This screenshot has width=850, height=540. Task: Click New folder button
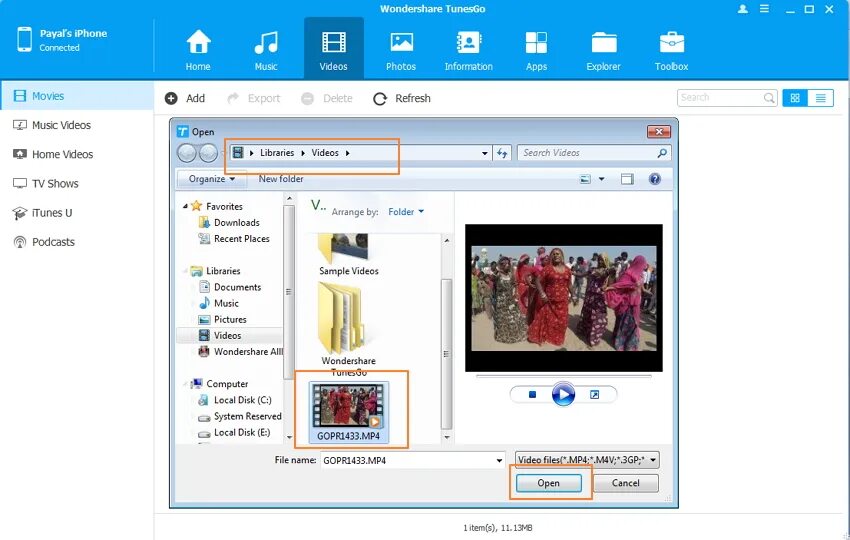(281, 179)
